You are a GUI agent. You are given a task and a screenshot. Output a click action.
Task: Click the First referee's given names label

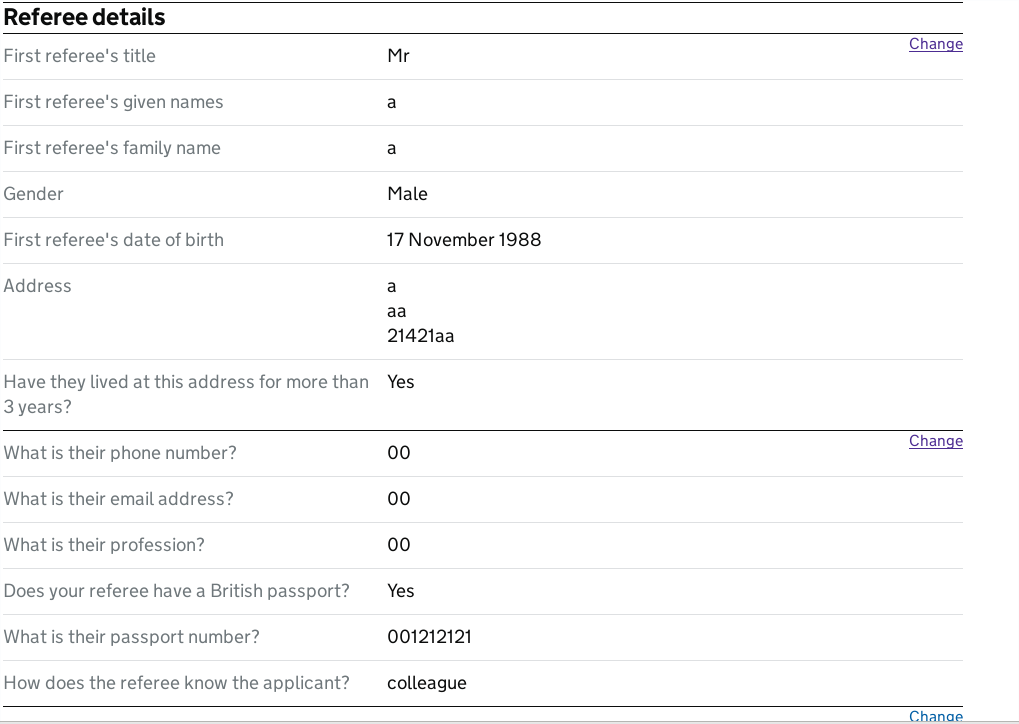(113, 102)
